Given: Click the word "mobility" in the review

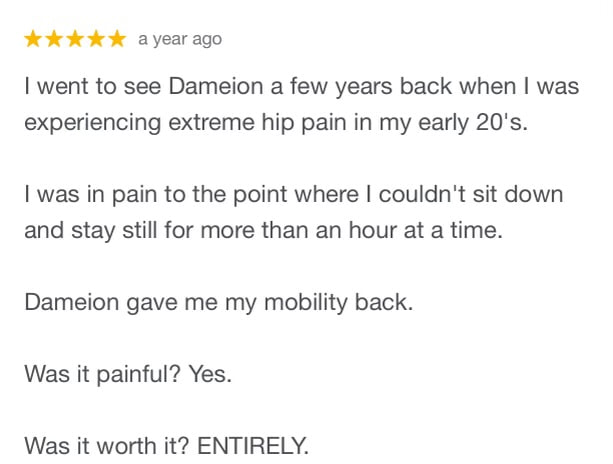Looking at the screenshot, I should pos(306,303).
